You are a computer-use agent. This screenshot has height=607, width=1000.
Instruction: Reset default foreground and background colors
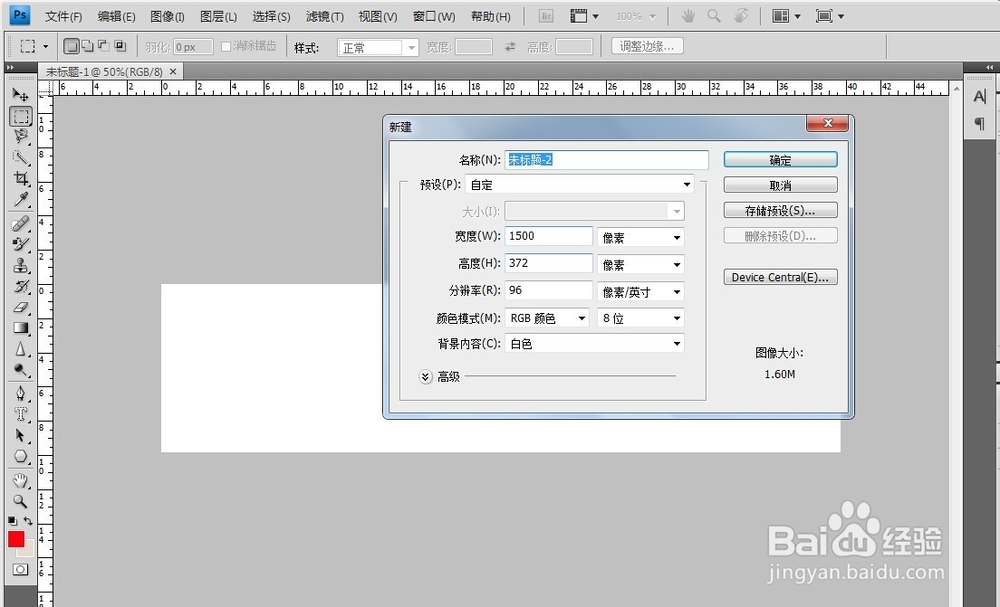pos(12,521)
